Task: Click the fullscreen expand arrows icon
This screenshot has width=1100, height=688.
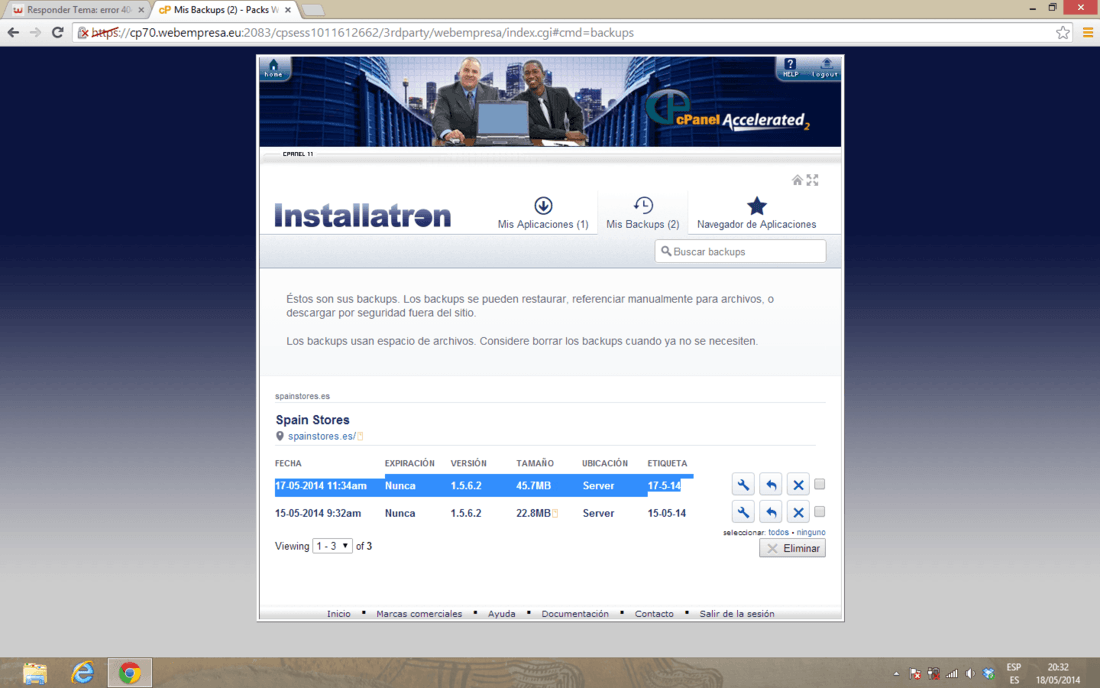Action: point(812,180)
